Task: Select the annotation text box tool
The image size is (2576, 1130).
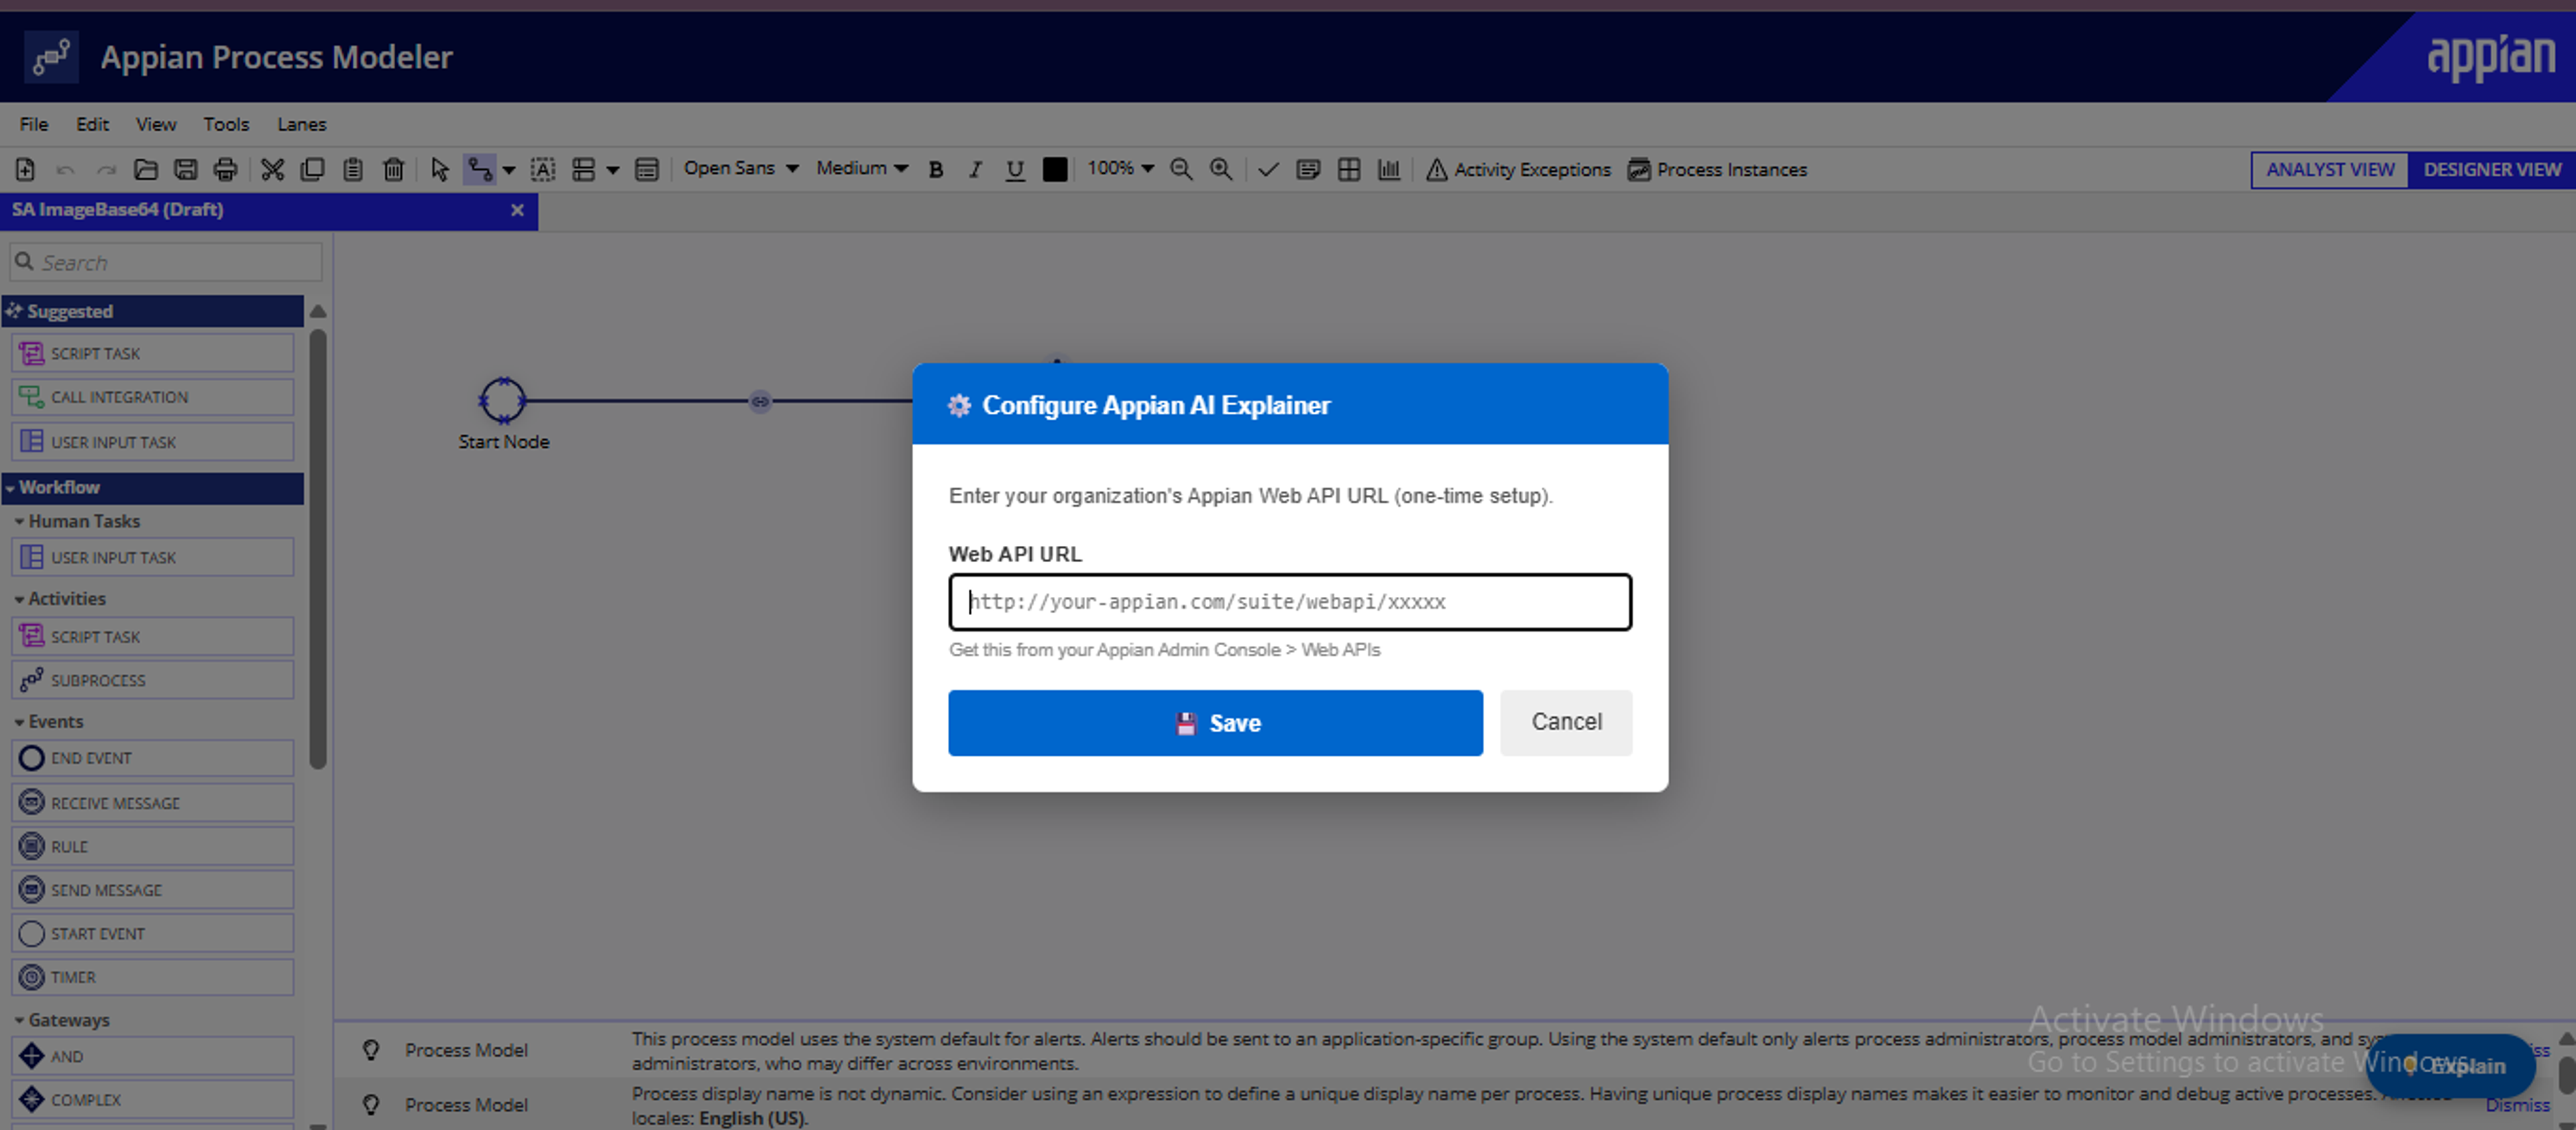Action: tap(543, 169)
